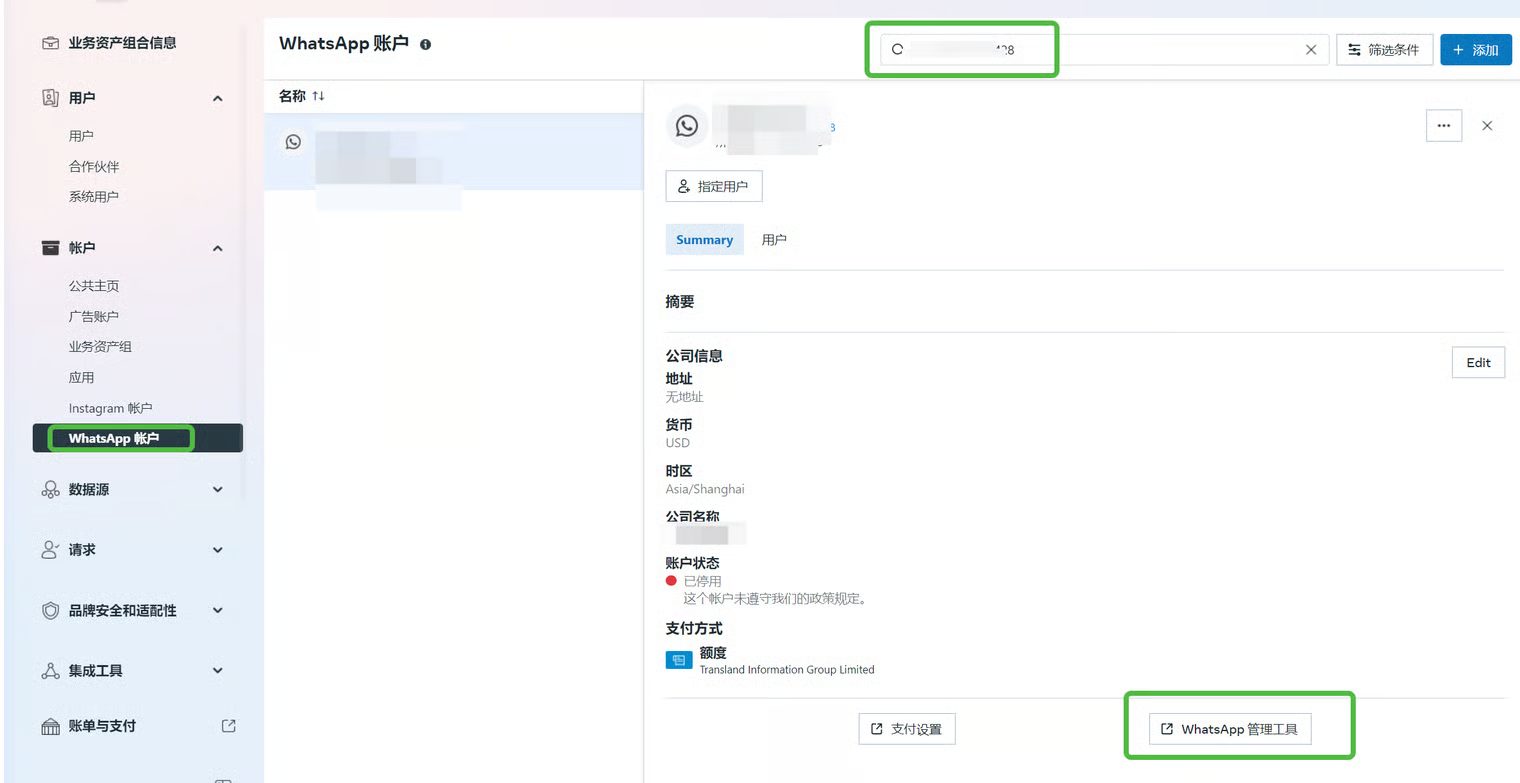
Task: Open WhatsApp 管理工具 button
Action: point(1229,729)
